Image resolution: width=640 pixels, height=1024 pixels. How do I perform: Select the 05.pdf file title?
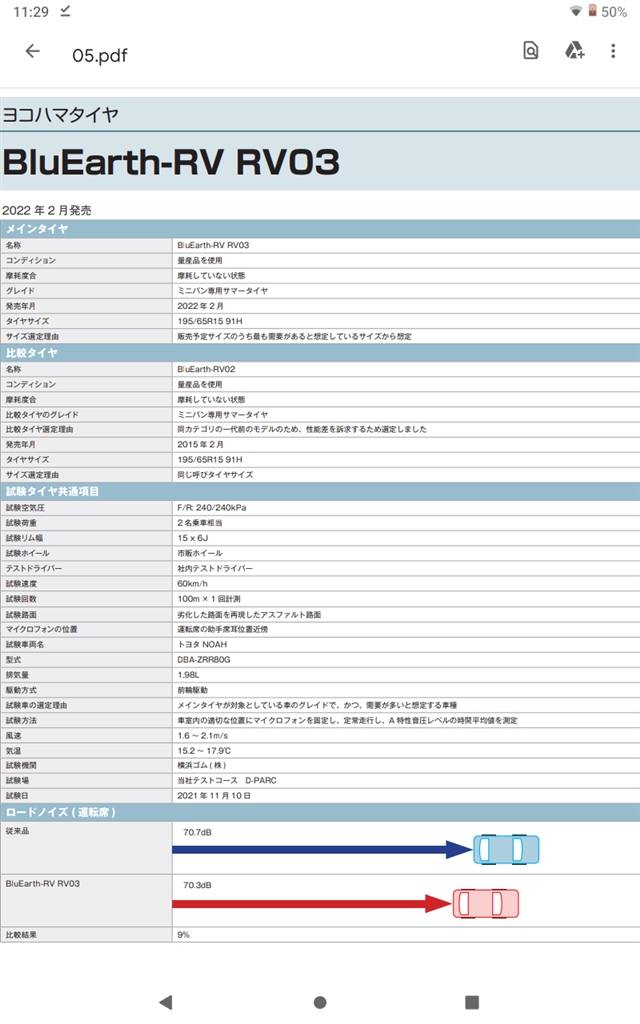pyautogui.click(x=100, y=56)
